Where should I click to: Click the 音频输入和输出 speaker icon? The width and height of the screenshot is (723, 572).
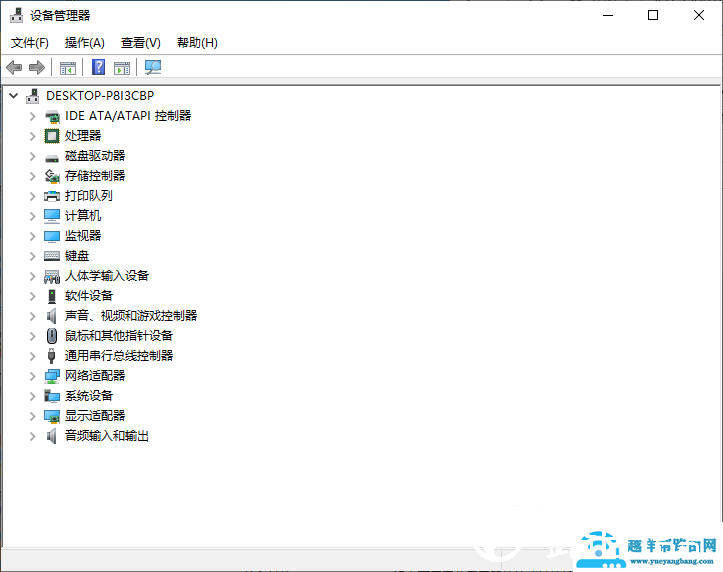click(x=52, y=436)
